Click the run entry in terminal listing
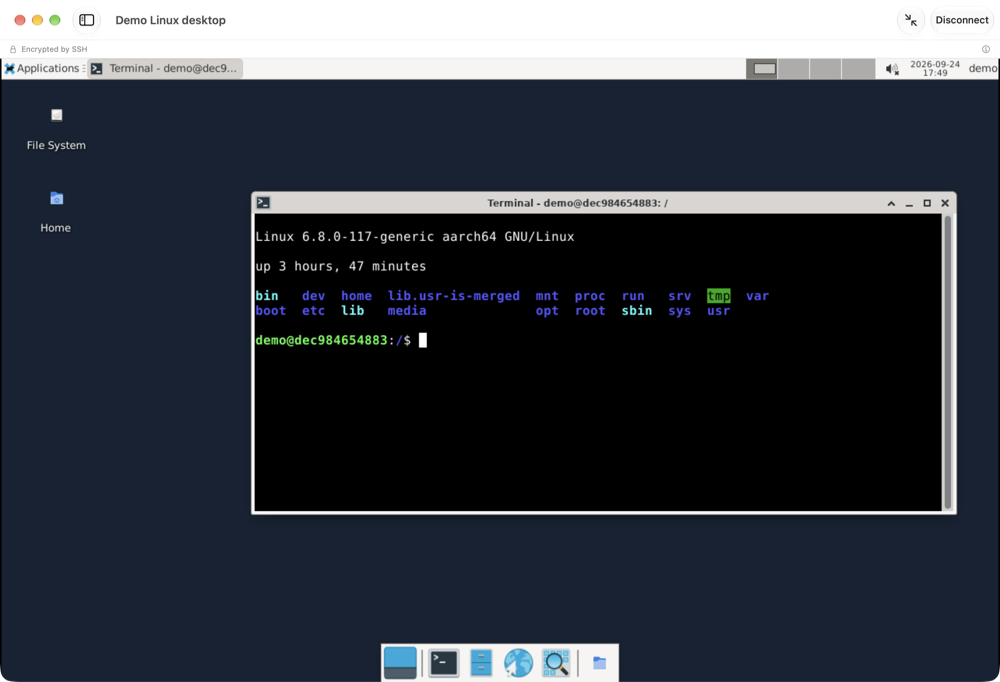This screenshot has width=1000, height=682. pos(633,296)
